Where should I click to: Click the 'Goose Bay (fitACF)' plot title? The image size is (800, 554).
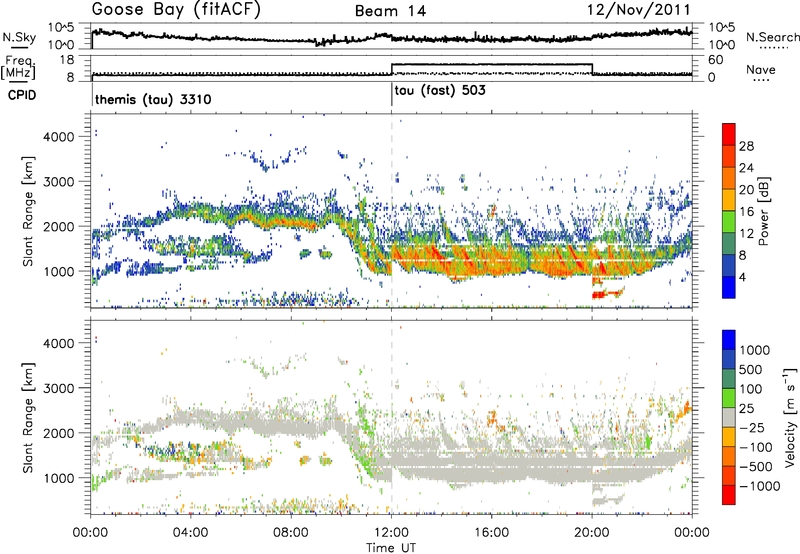[177, 9]
